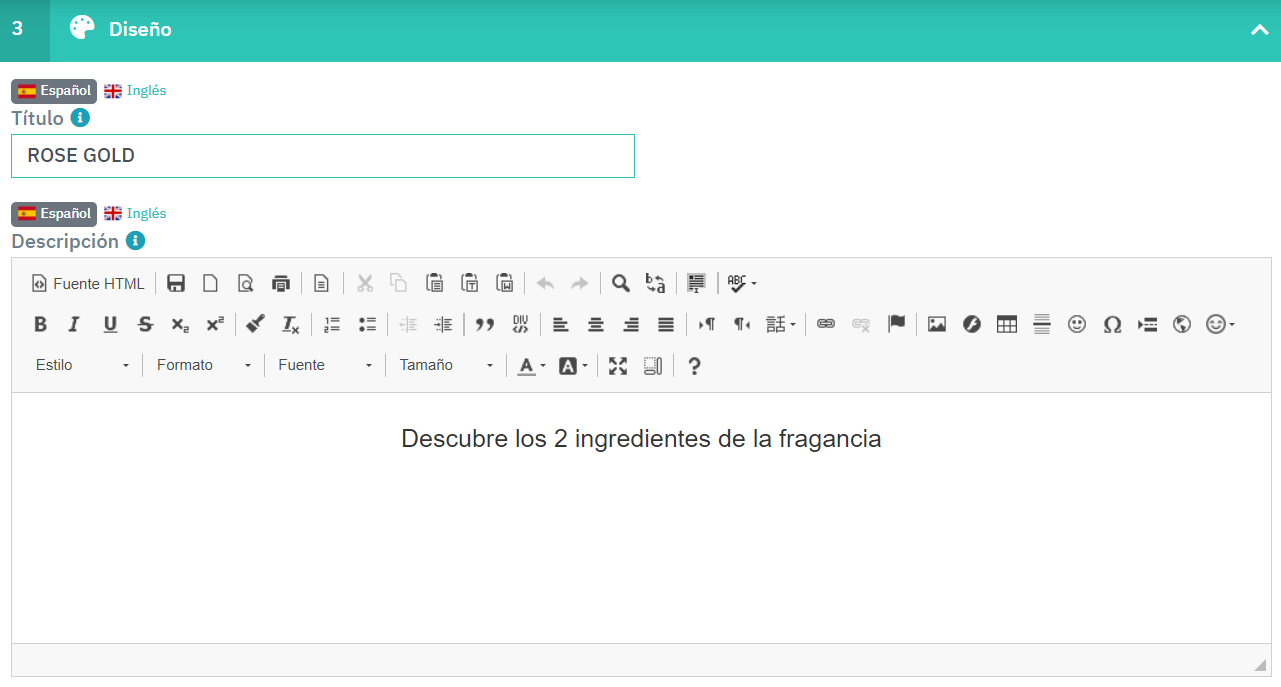1281x687 pixels.
Task: Insert a page break
Action: pos(1147,324)
